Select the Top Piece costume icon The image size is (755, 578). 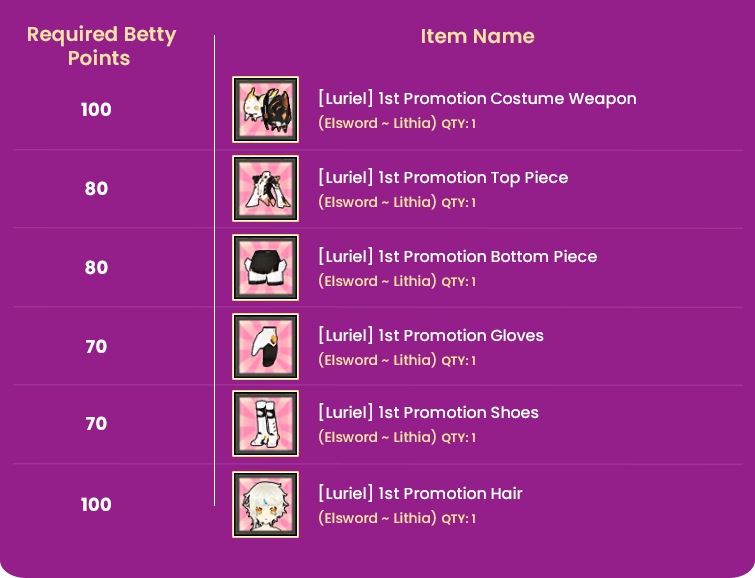click(265, 188)
